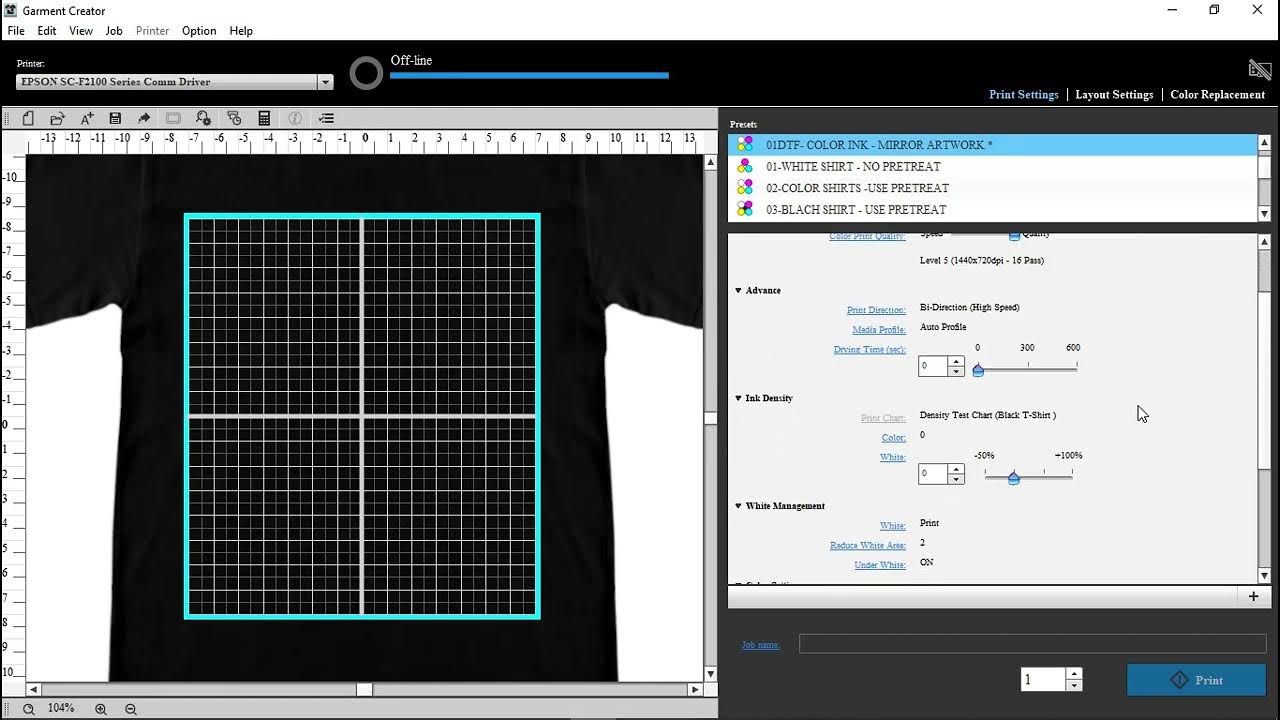Increase the Drying Time spinner value
1280x720 pixels.
pyautogui.click(x=956, y=361)
